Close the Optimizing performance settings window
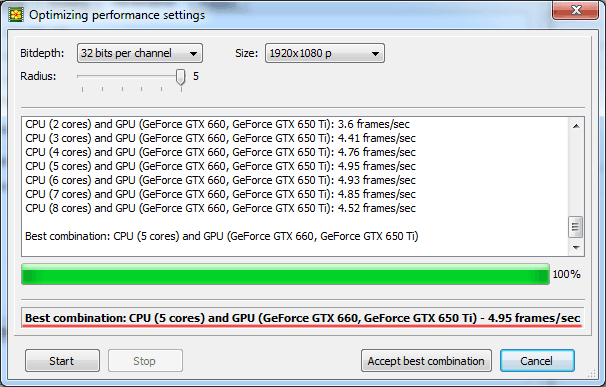Screen dimensions: 606x387 [576, 10]
